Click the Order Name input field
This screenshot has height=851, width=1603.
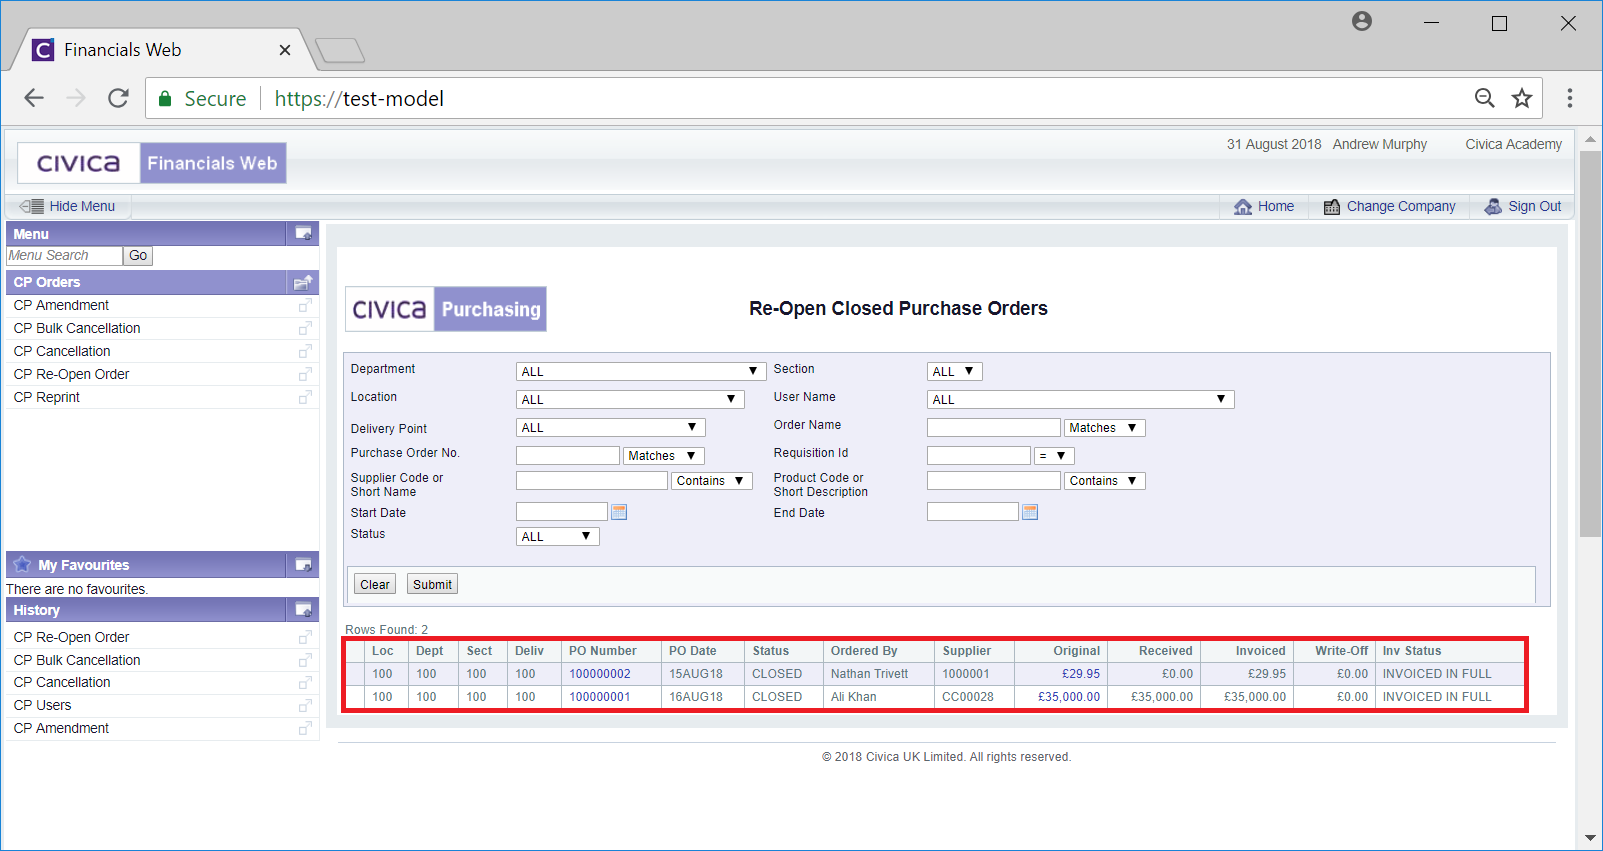(x=993, y=427)
